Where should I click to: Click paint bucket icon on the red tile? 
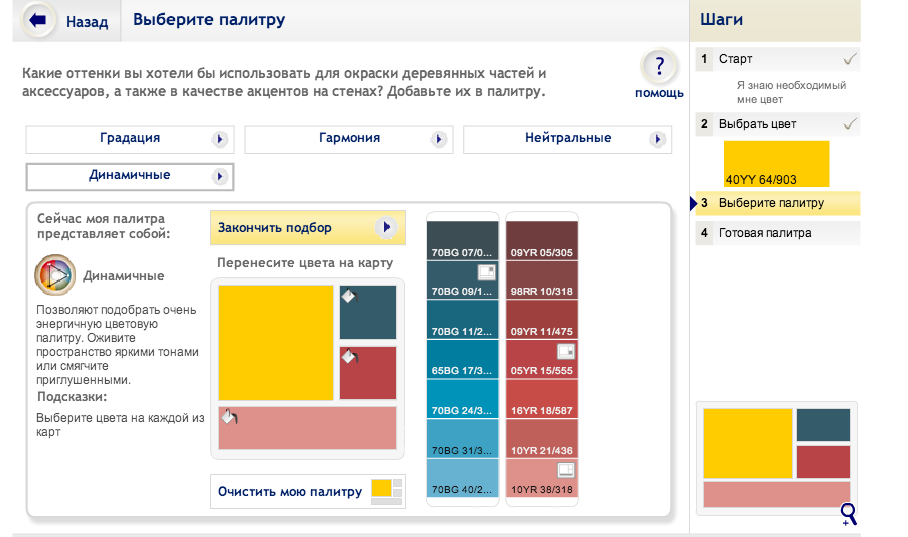pyautogui.click(x=349, y=356)
